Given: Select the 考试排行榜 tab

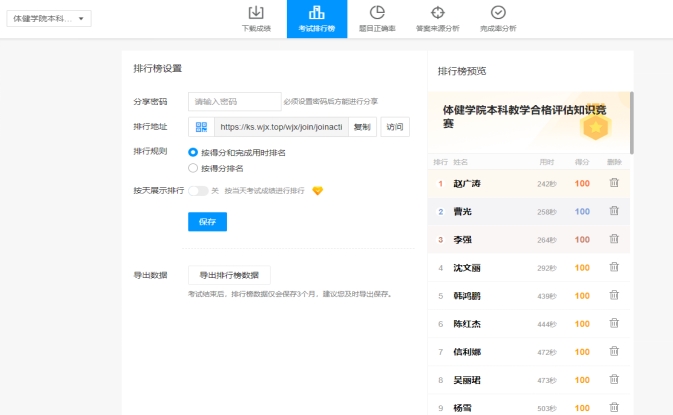Looking at the screenshot, I should [317, 19].
